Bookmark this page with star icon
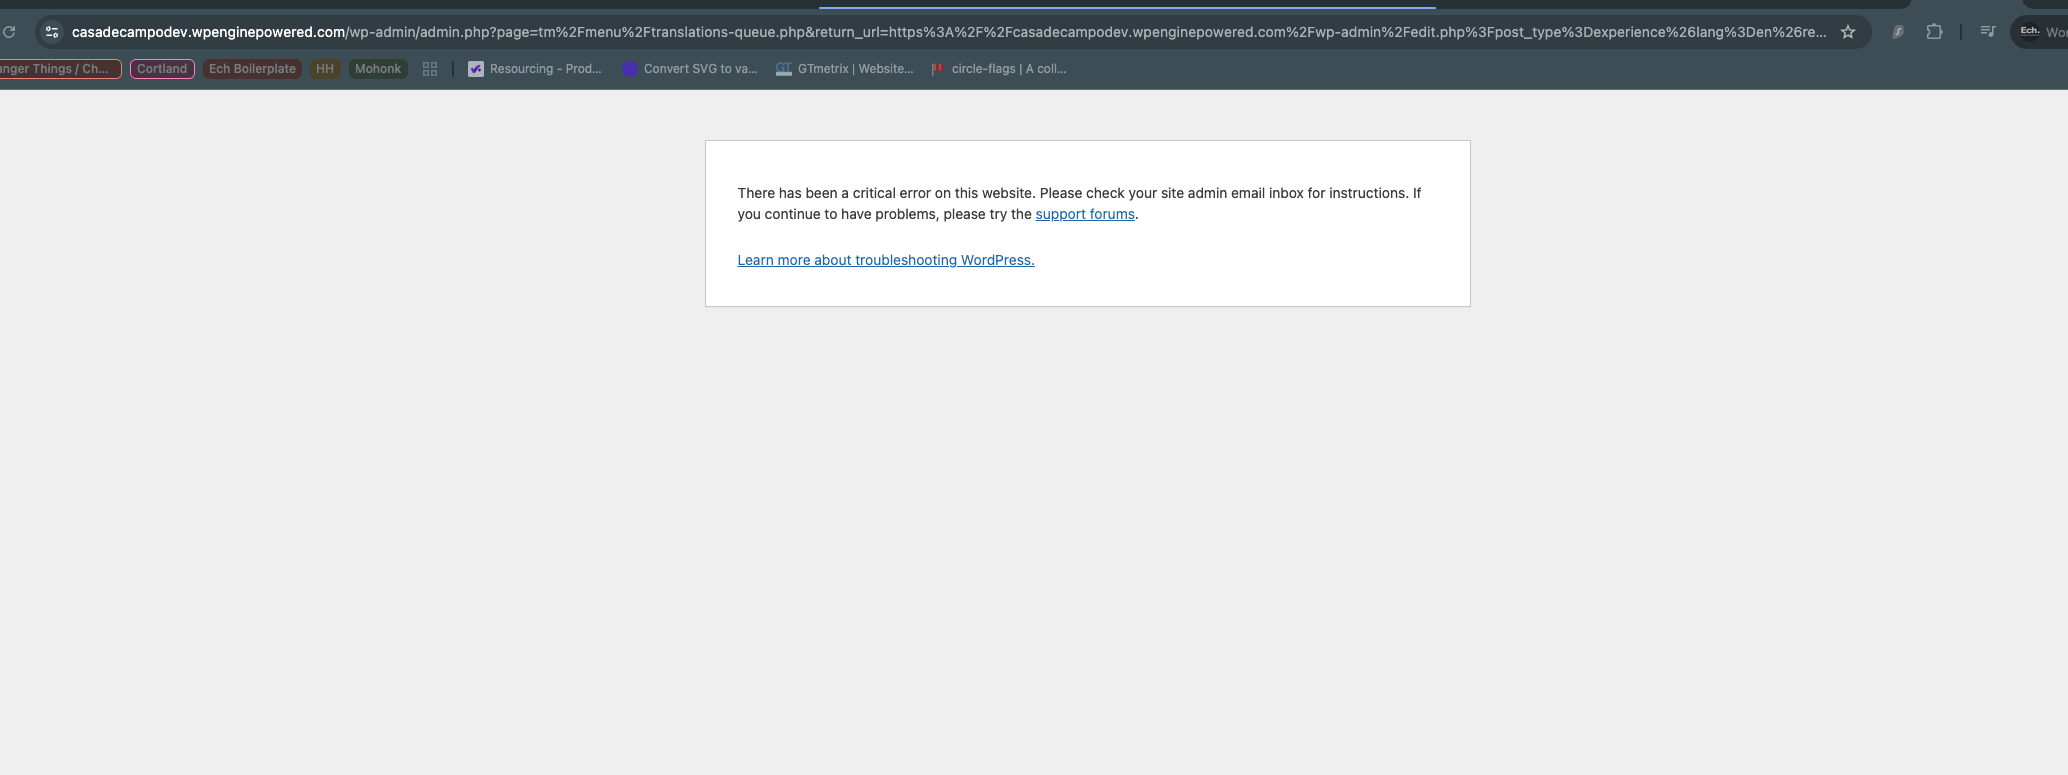2068x775 pixels. tap(1848, 32)
